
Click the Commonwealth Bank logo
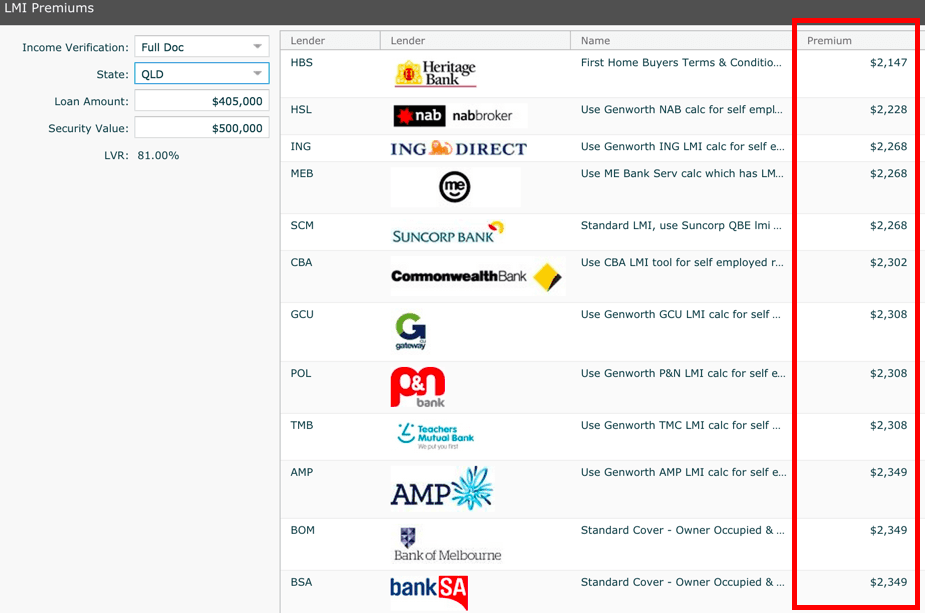tap(476, 276)
